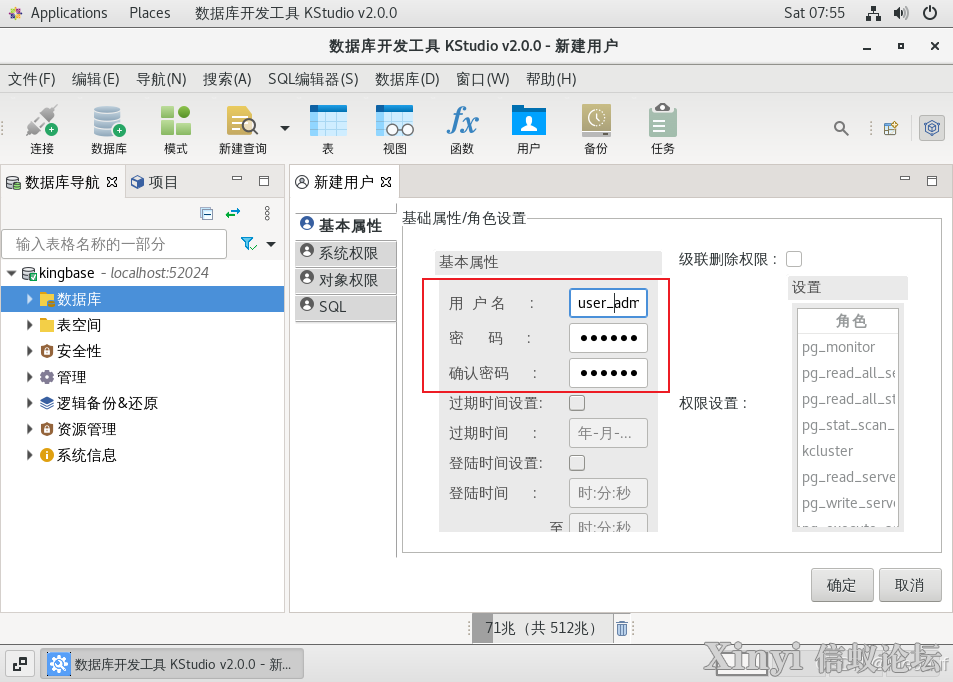Click the network icon in system tray
Viewport: 953px width, 682px height.
(873, 13)
